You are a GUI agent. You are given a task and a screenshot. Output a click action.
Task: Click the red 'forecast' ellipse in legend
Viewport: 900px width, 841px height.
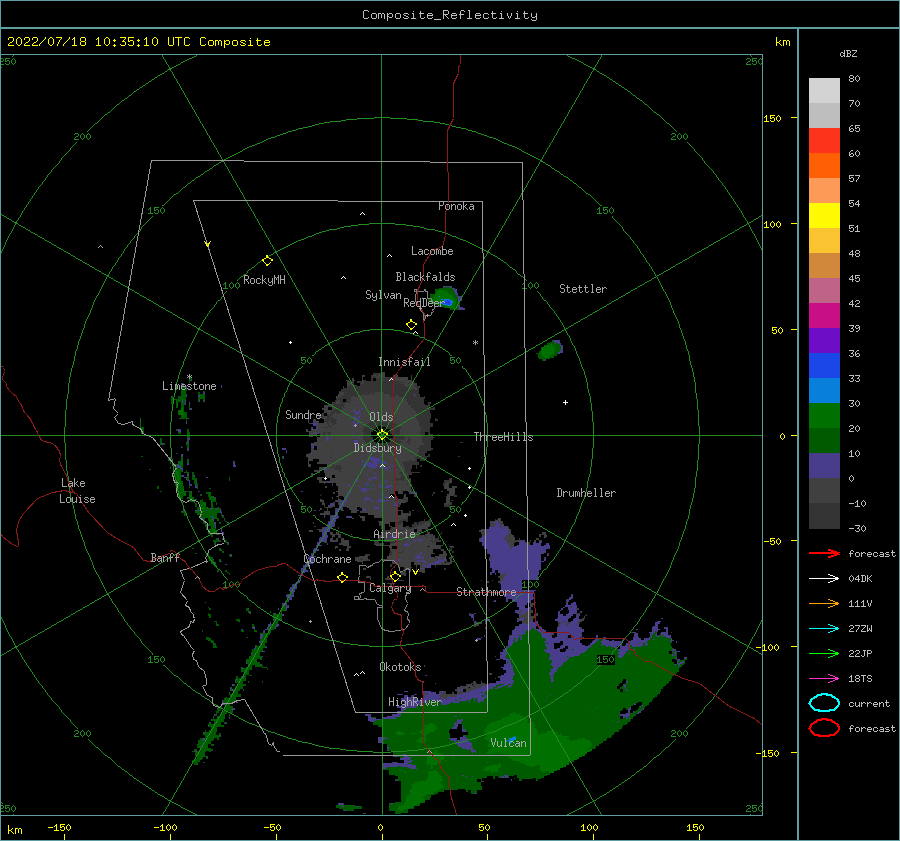pos(824,728)
